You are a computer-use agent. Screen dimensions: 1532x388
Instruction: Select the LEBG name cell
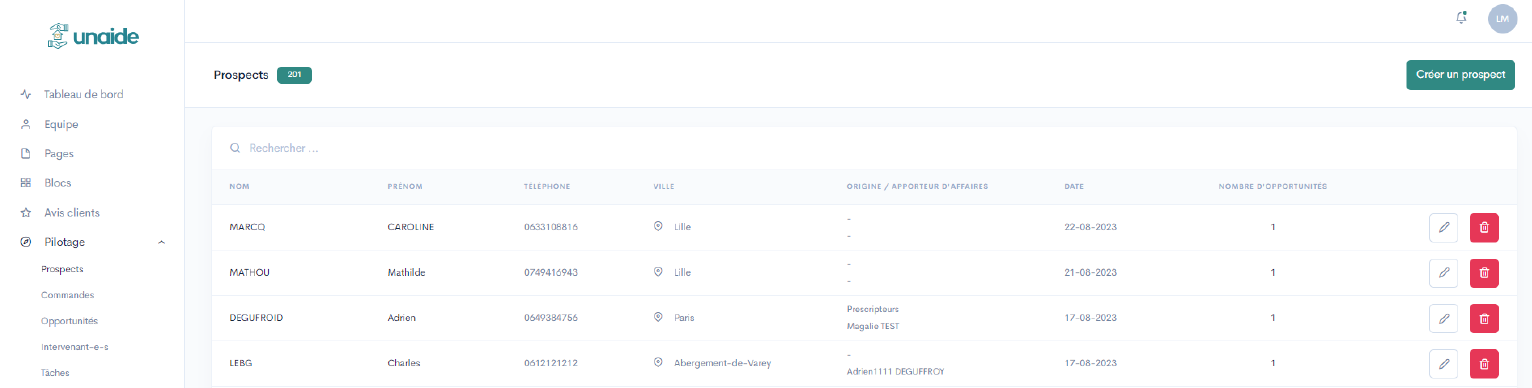(x=240, y=363)
